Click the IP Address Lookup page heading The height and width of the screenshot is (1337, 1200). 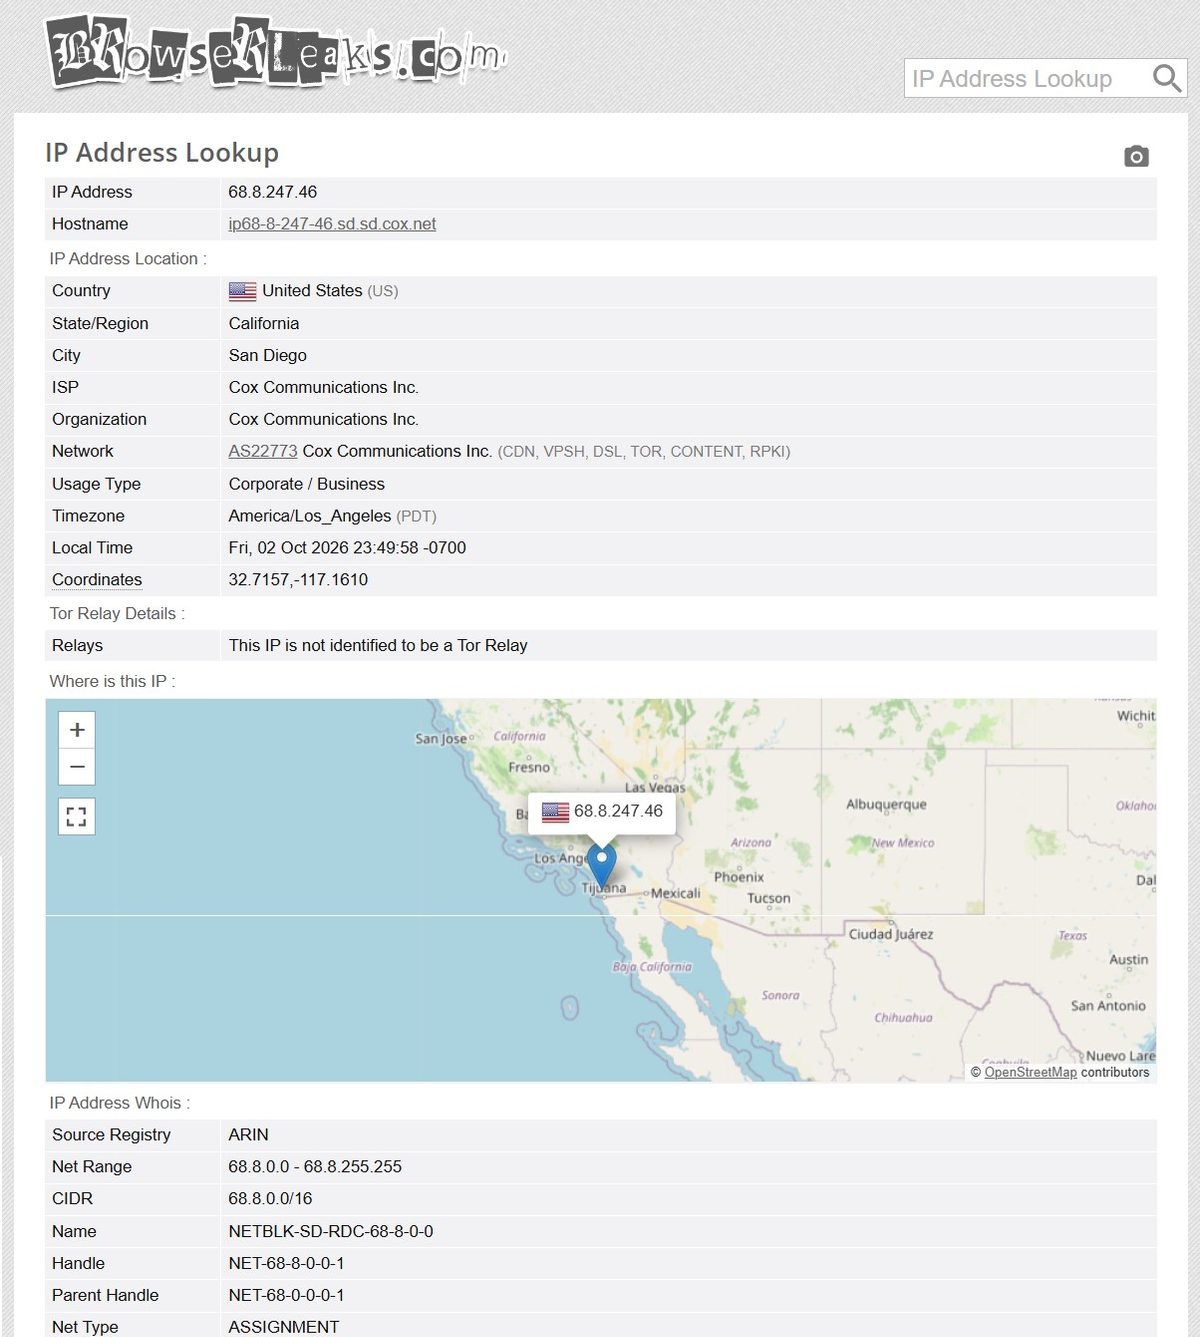pos(162,152)
